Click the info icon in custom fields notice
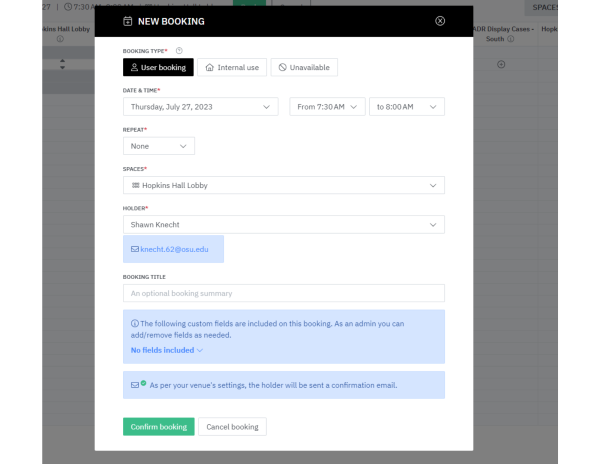600x464 pixels. (135, 324)
